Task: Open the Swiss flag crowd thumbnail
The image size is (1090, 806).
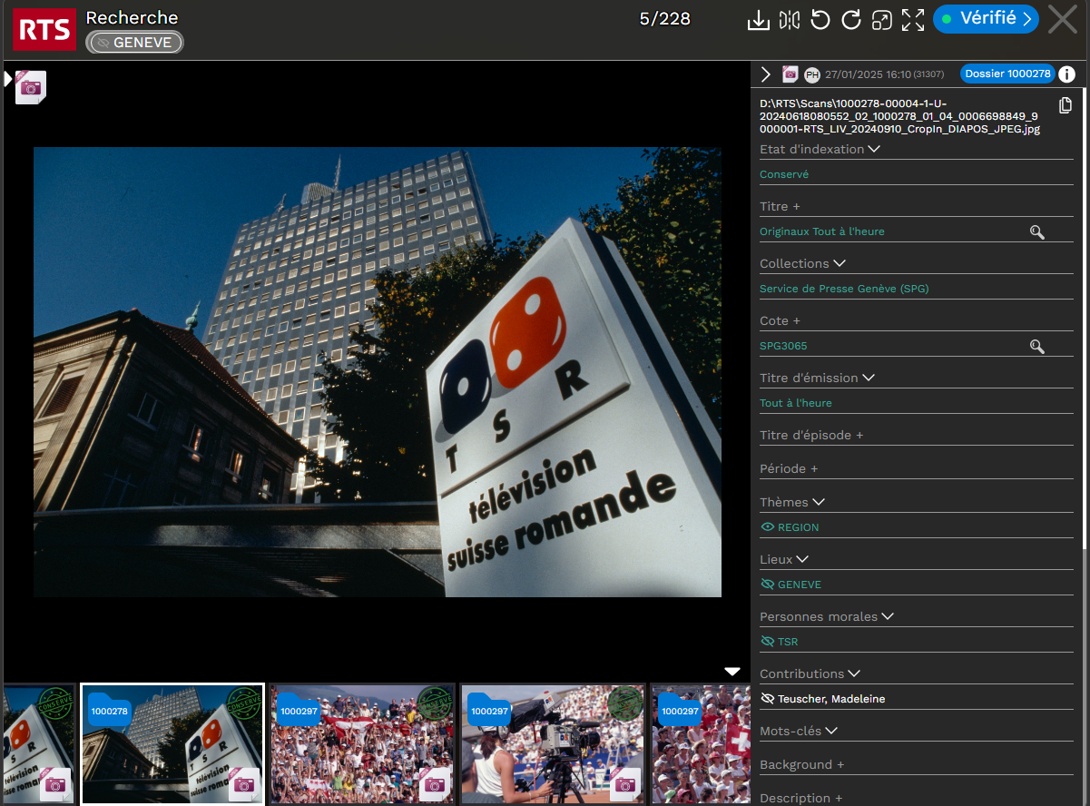Action: click(701, 744)
